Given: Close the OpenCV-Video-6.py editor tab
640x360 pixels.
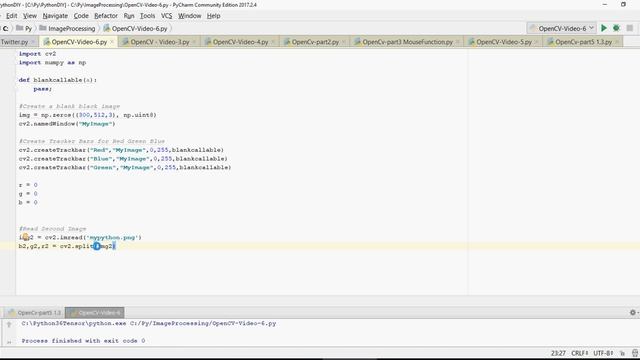Looking at the screenshot, I should (111, 42).
